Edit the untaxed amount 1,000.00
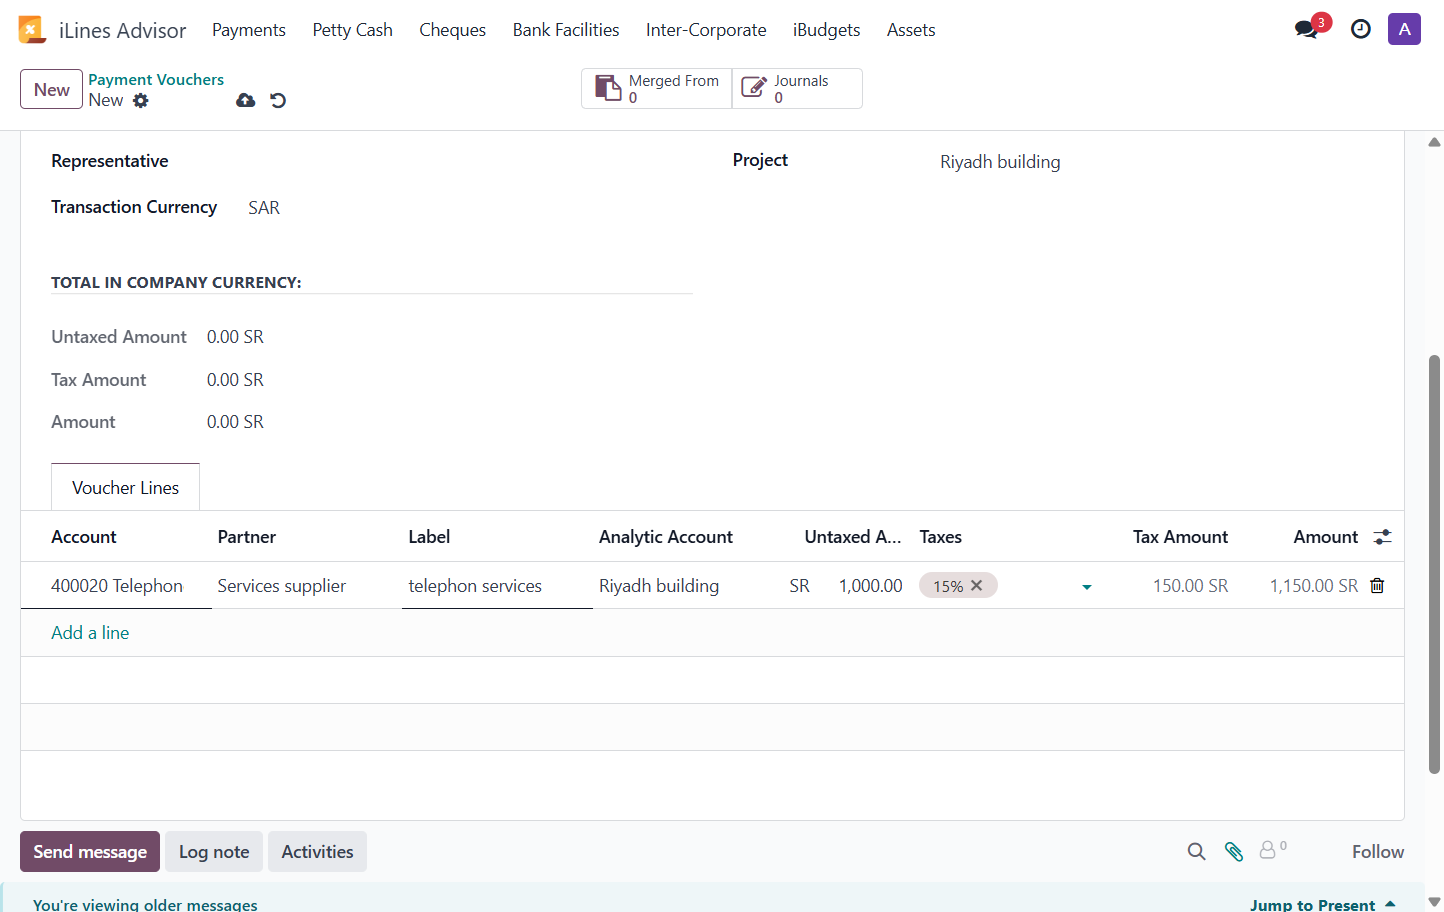This screenshot has width=1444, height=912. (870, 585)
